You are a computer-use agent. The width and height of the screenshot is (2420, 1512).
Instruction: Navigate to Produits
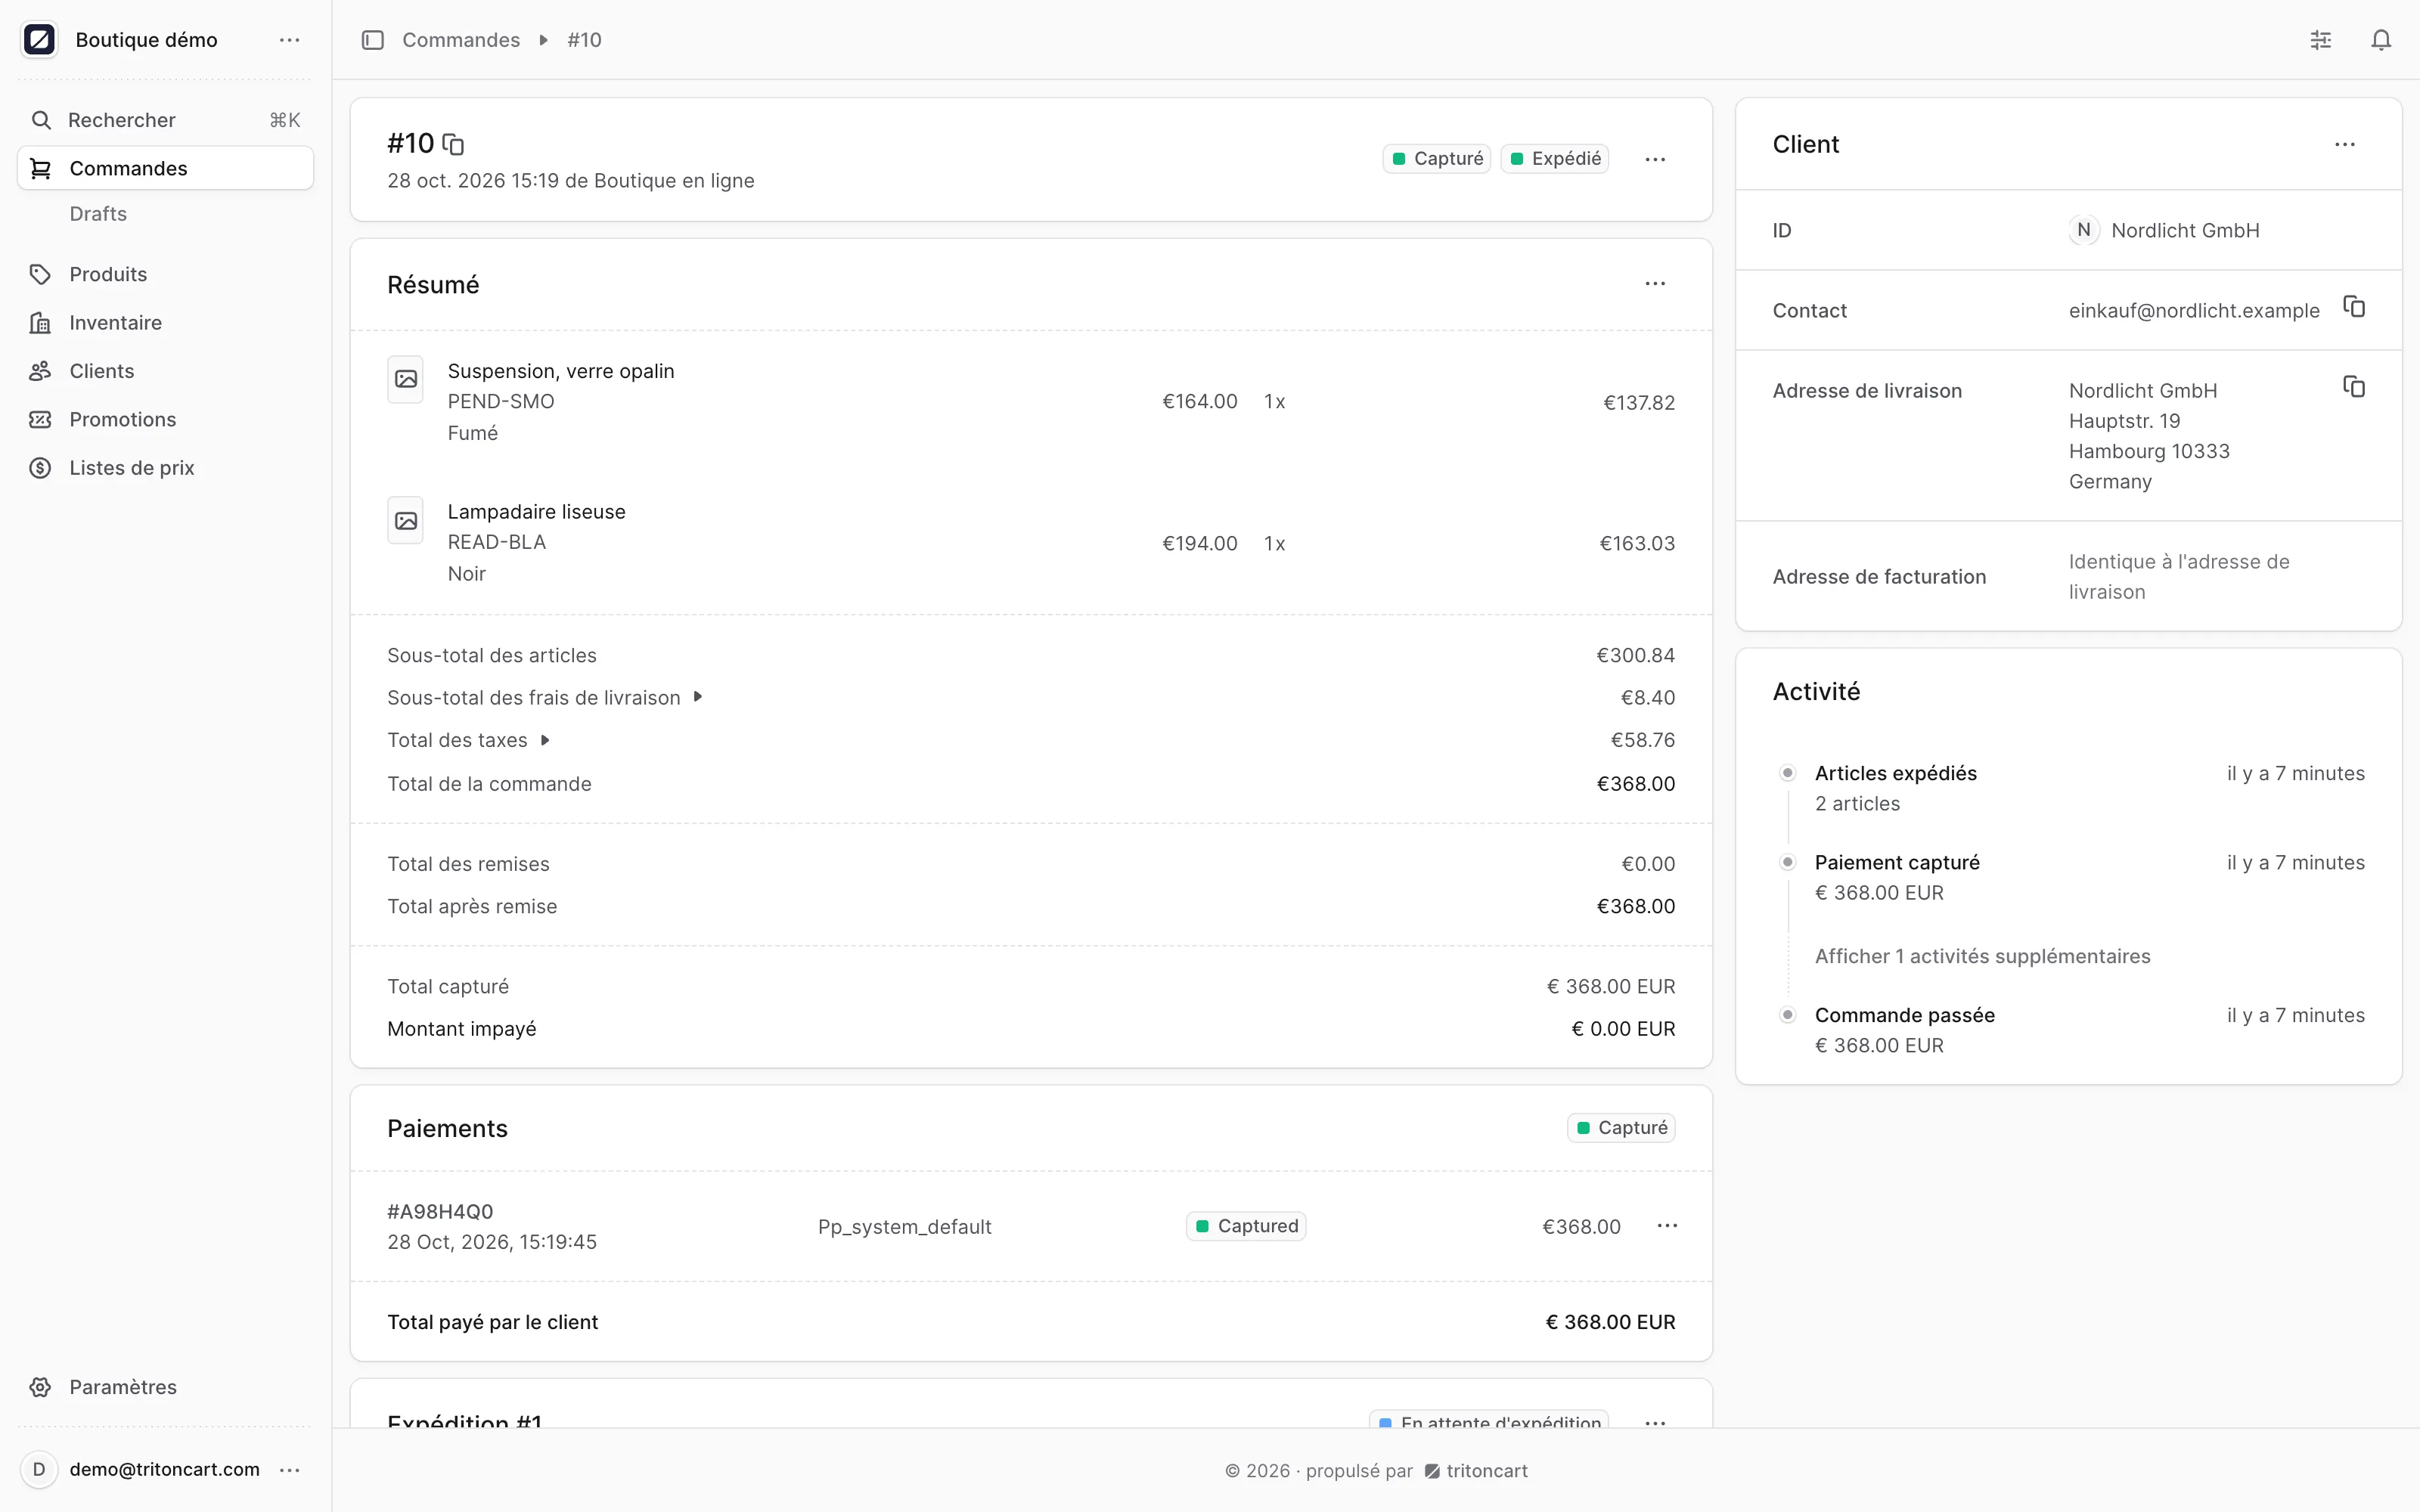click(x=165, y=274)
